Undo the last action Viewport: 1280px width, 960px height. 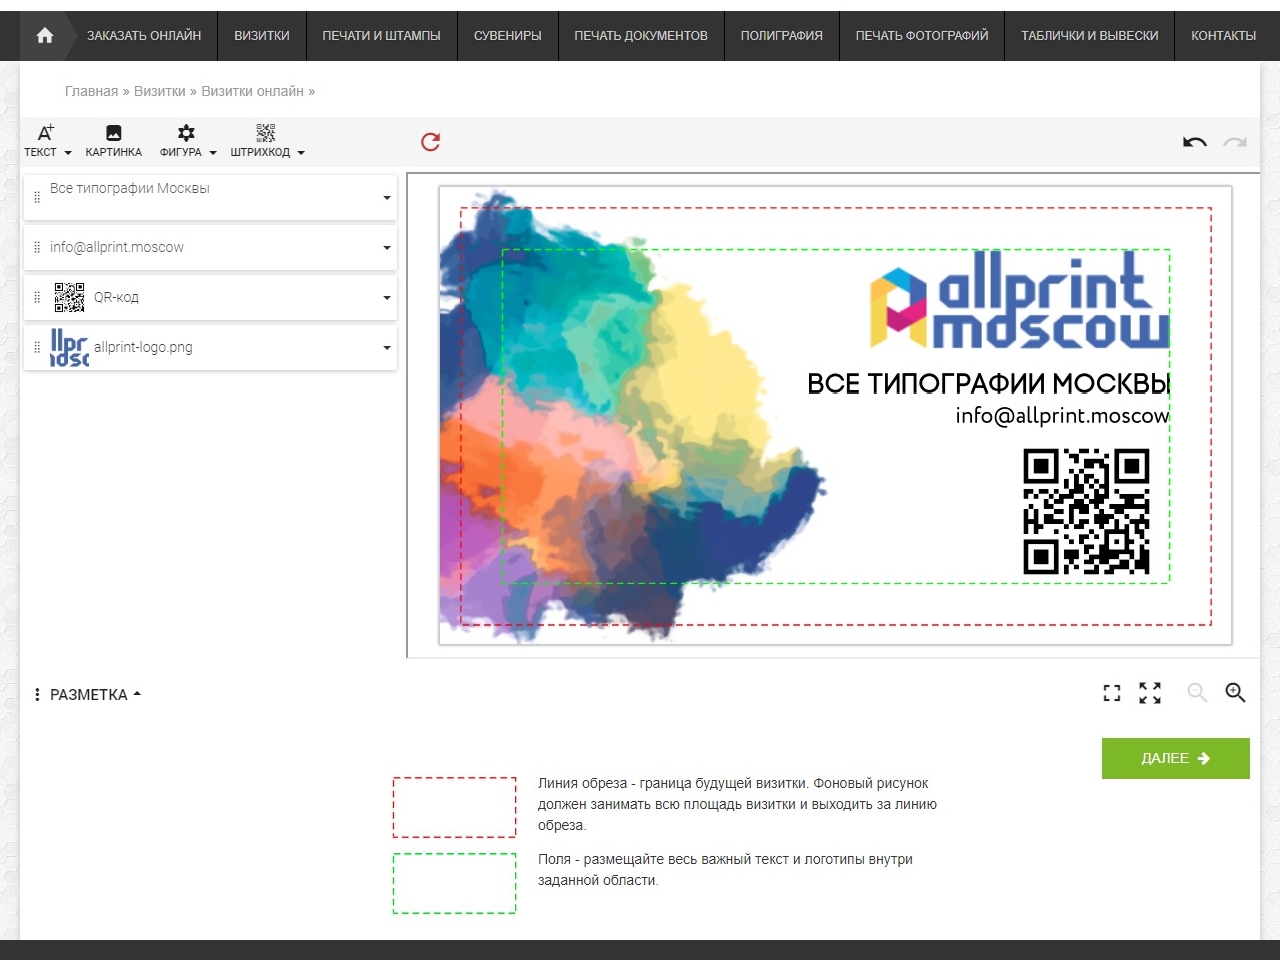[x=1194, y=142]
